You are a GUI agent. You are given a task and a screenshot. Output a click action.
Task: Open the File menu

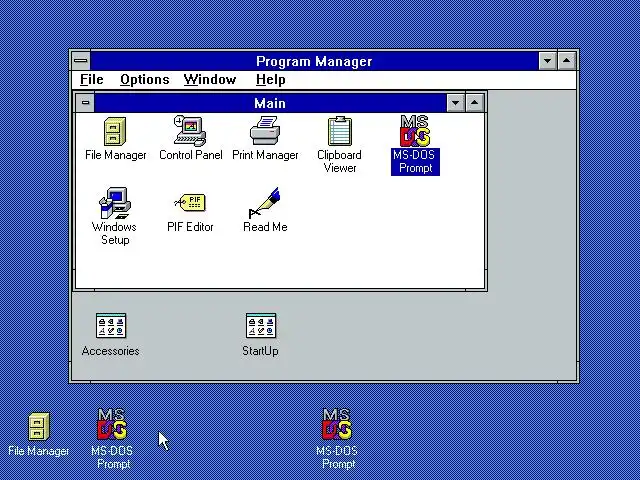pyautogui.click(x=91, y=80)
